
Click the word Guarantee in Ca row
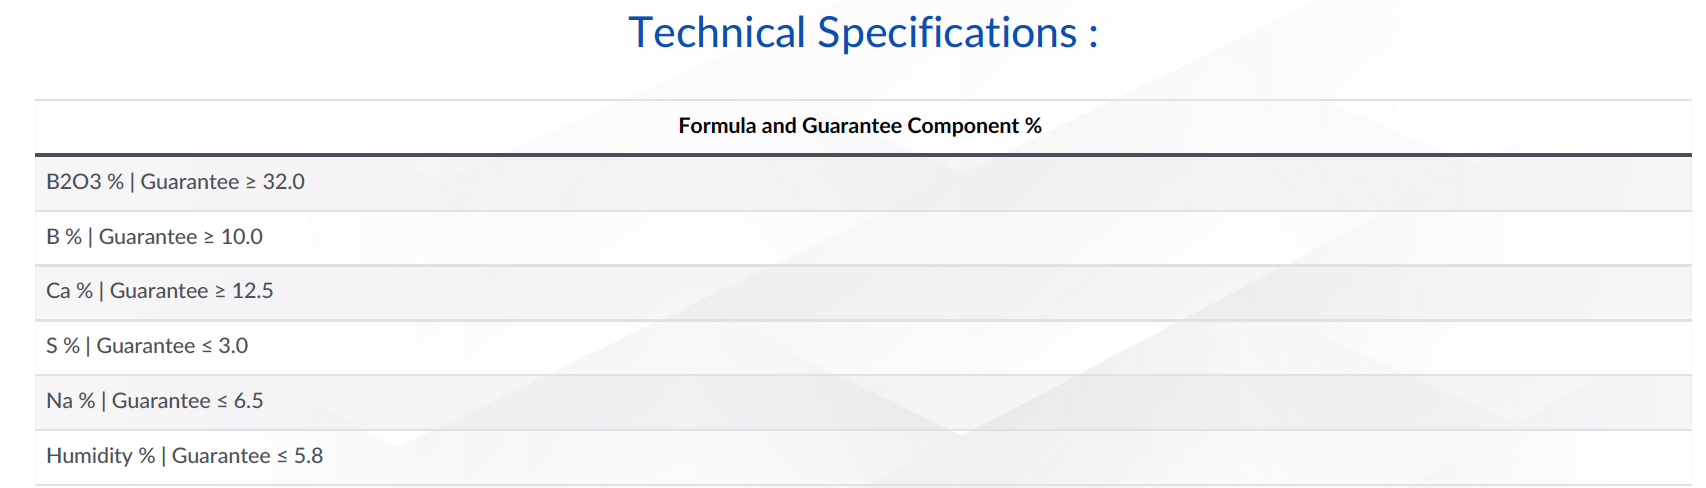tap(159, 291)
